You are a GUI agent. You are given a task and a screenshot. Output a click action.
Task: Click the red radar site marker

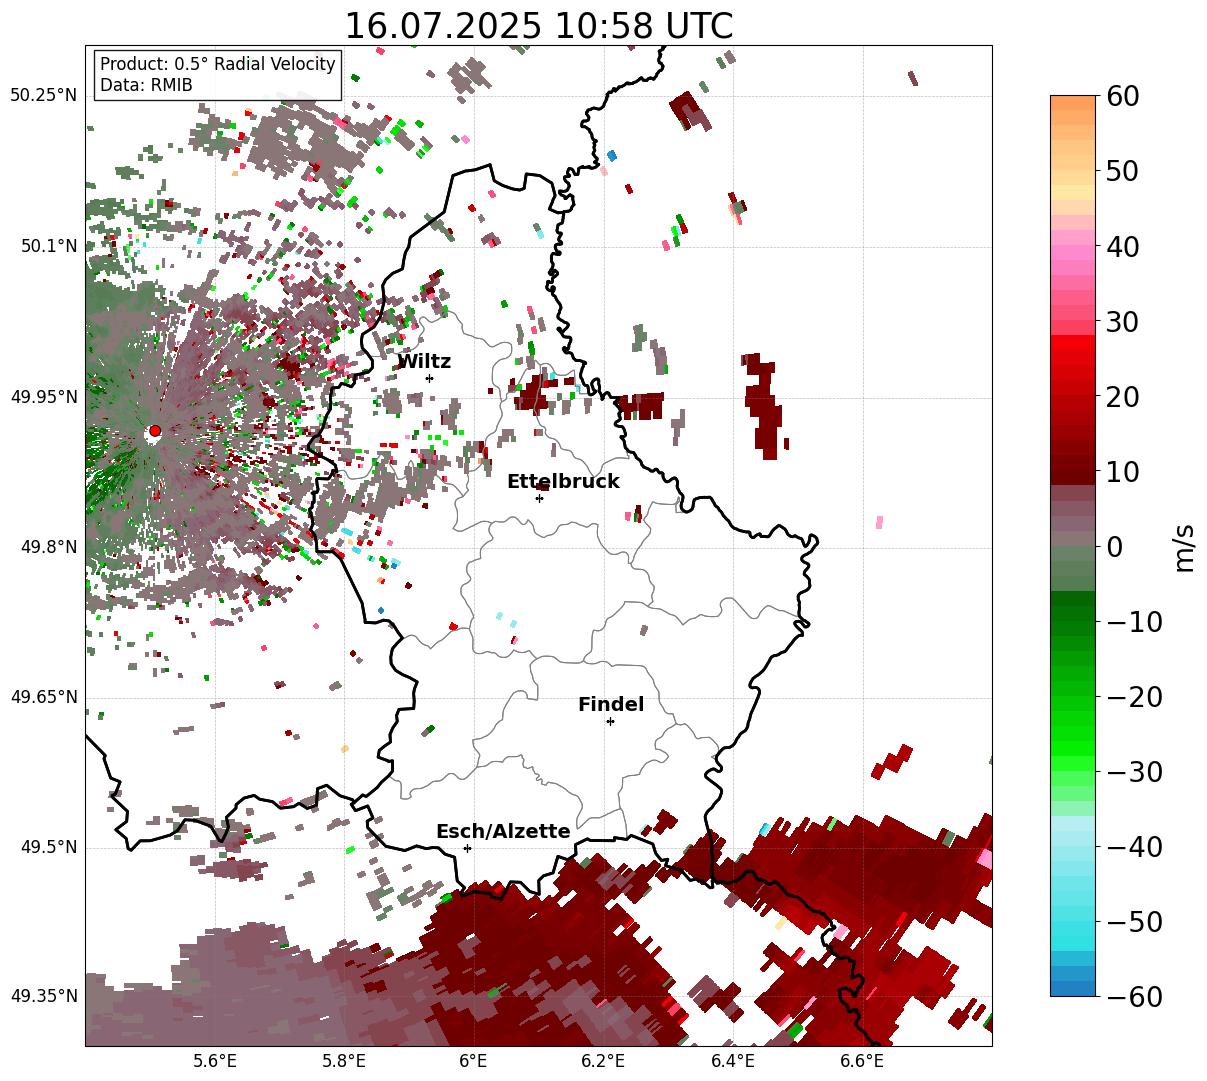pyautogui.click(x=154, y=431)
